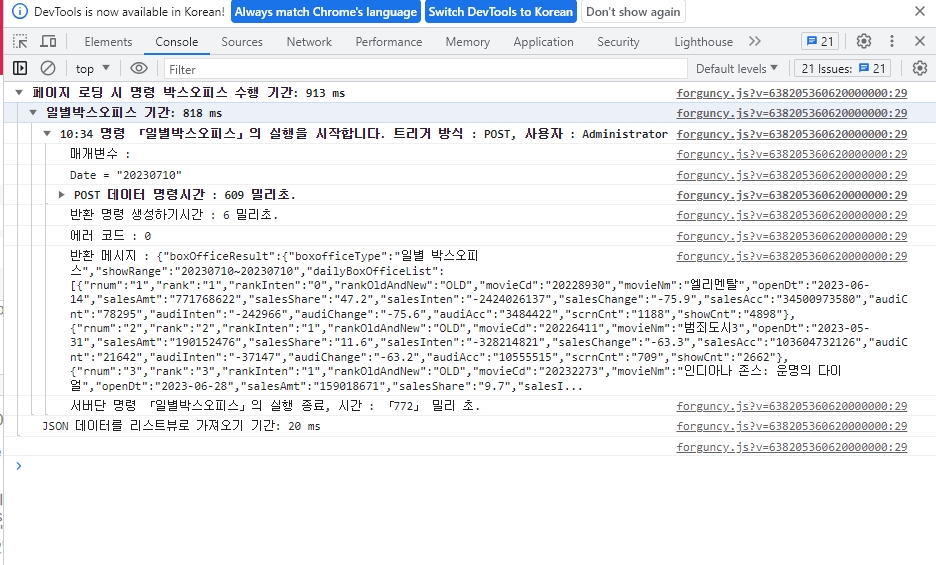Screen dimensions: 936x565
Task: Open live expression eye icon
Action: click(x=139, y=68)
